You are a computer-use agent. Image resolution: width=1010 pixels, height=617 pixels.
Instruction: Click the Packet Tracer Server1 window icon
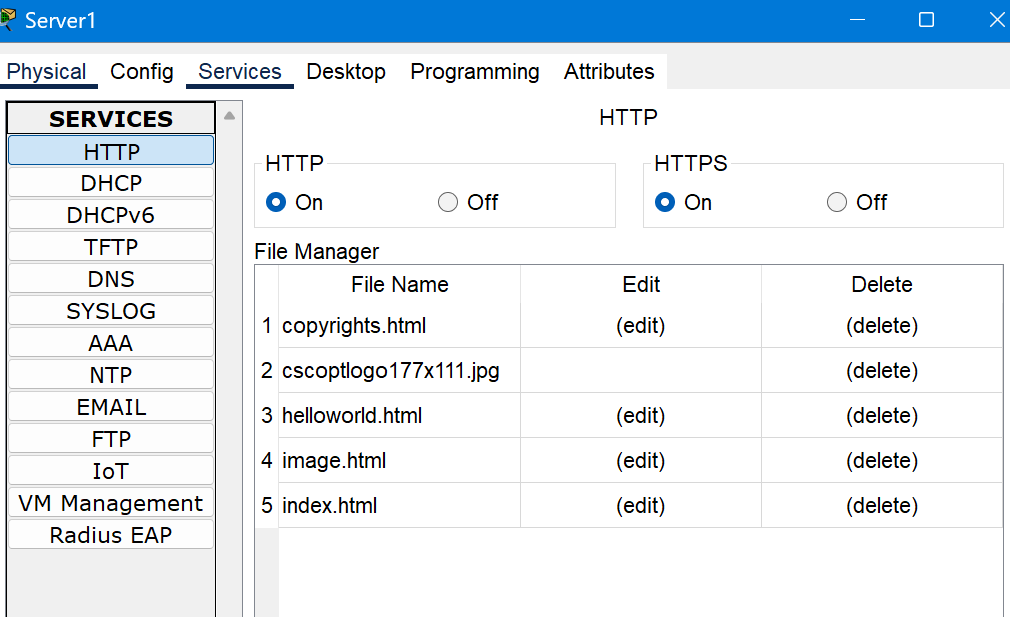[8, 19]
